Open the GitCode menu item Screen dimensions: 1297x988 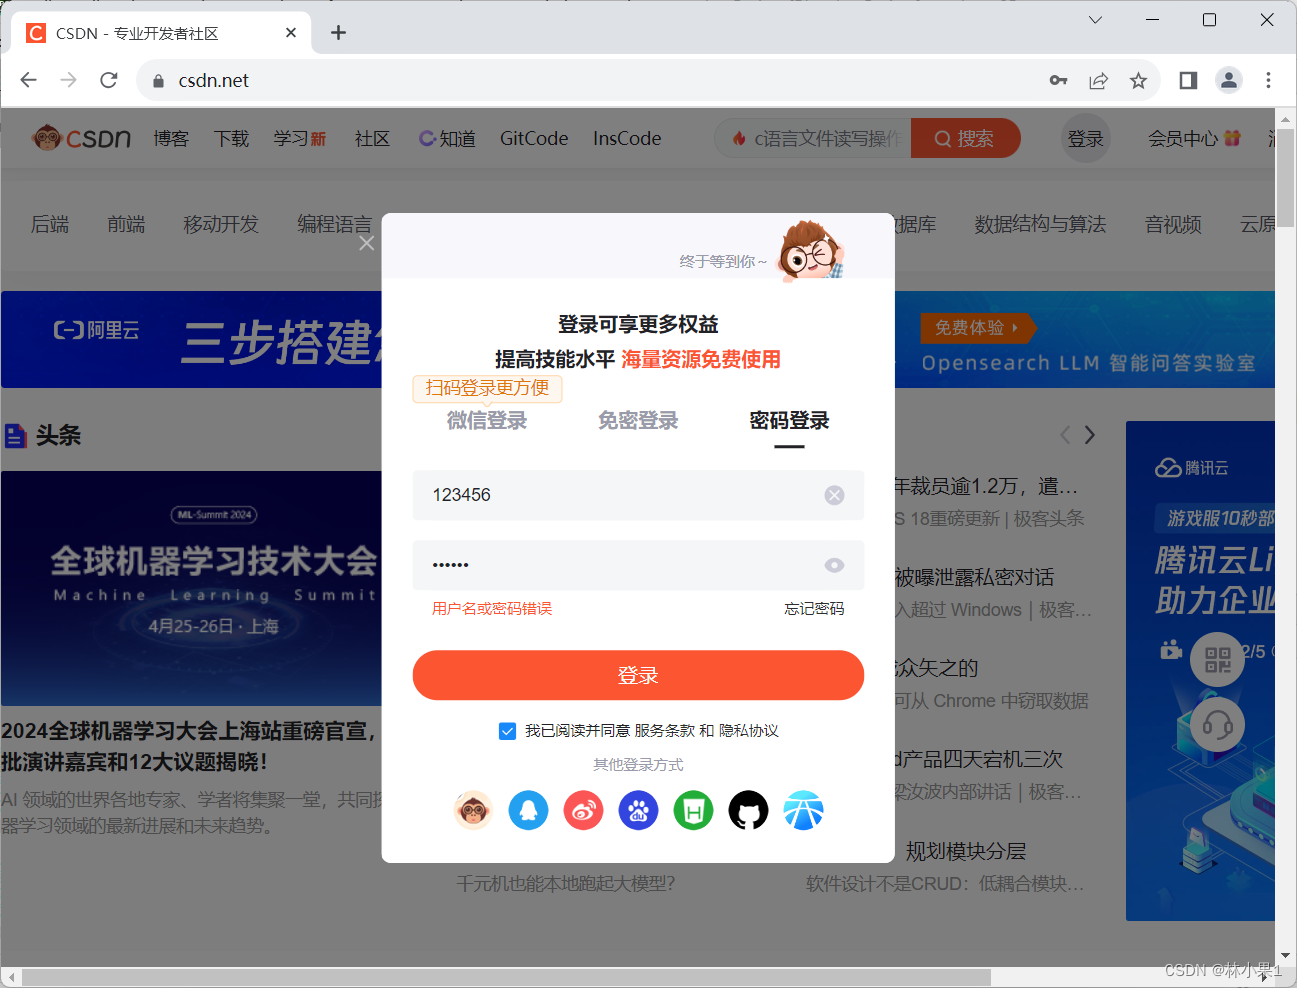tap(534, 138)
